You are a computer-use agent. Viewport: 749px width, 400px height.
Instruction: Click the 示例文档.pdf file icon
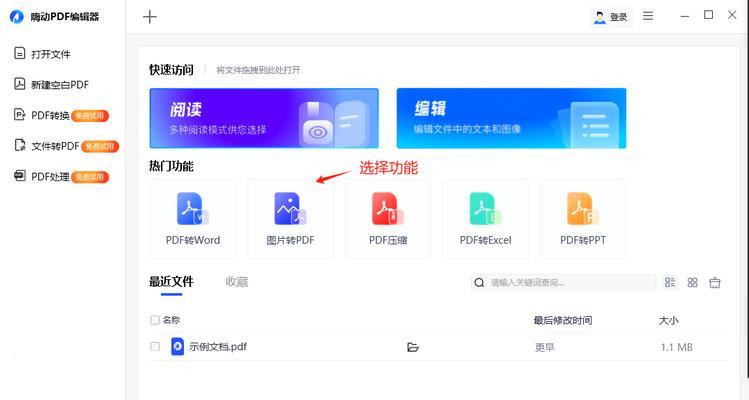(x=177, y=346)
